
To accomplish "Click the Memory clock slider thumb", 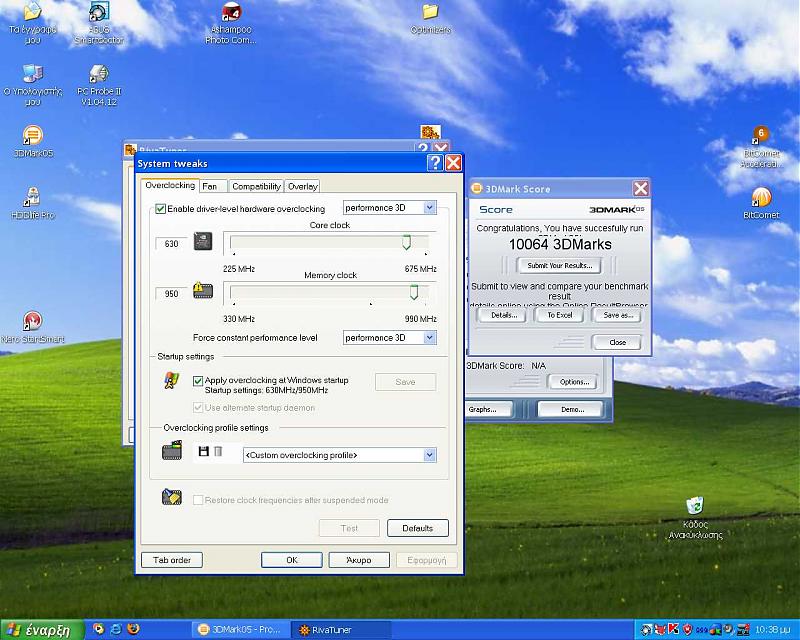I will click(414, 292).
